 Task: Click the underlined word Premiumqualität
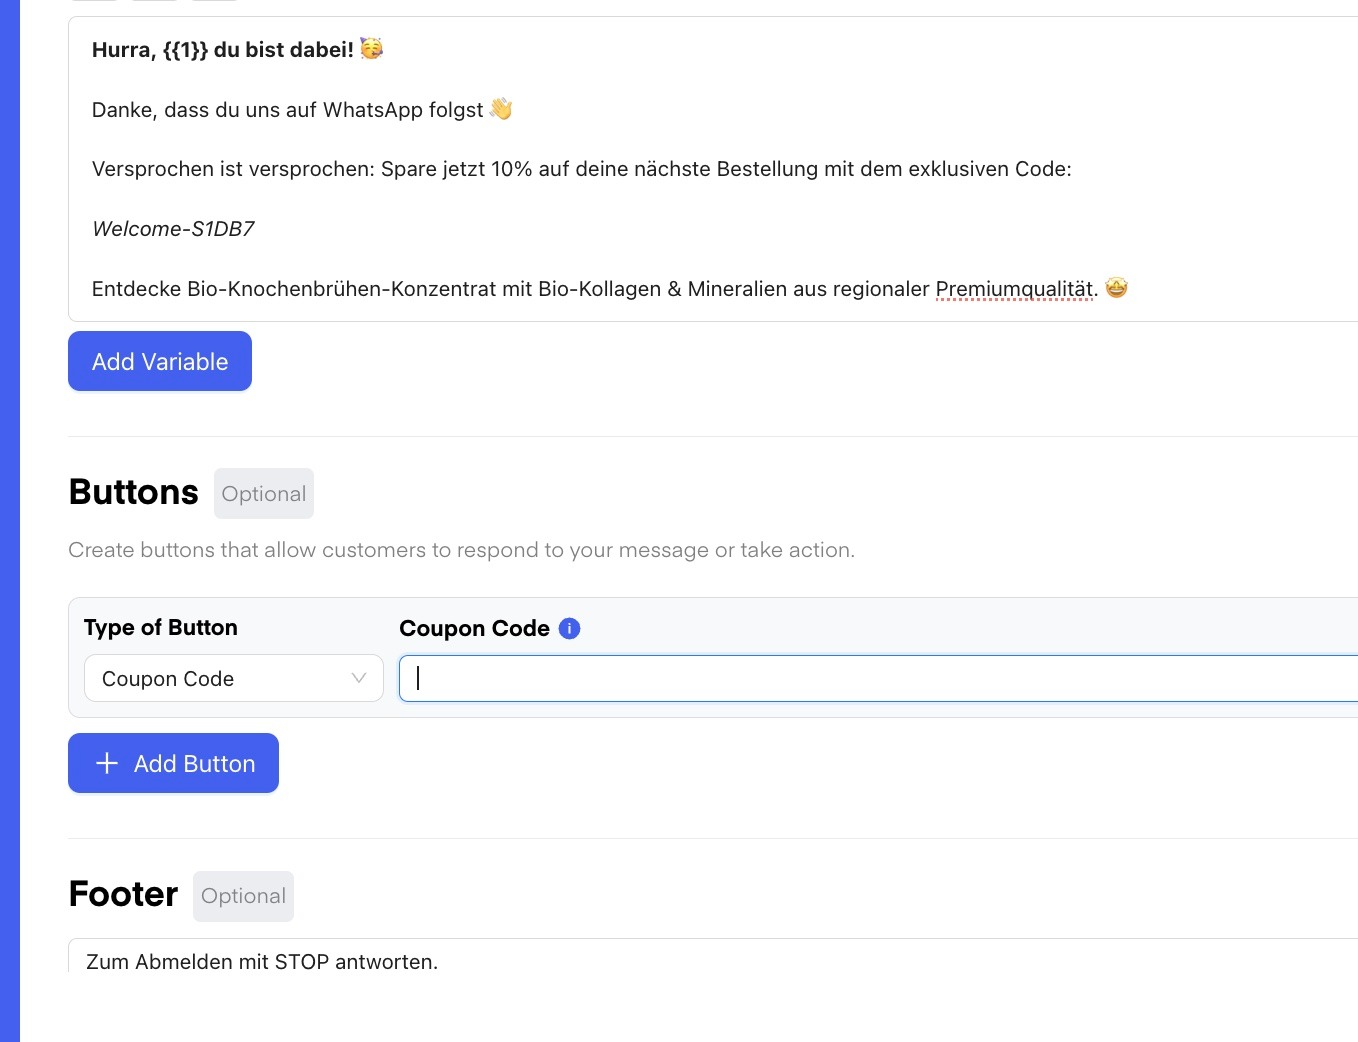coord(1014,289)
